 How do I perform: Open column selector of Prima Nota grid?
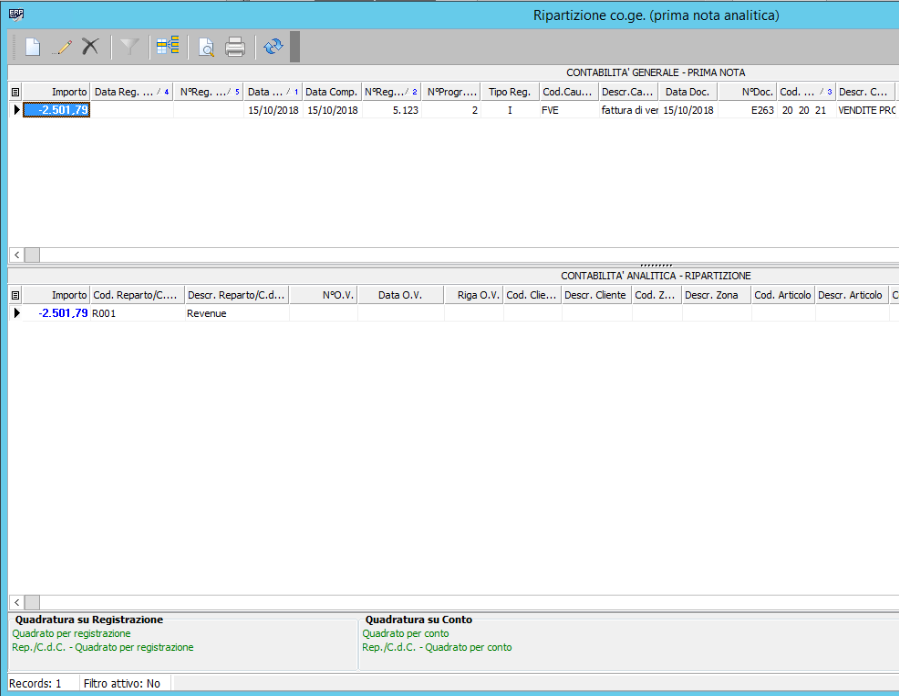point(15,92)
